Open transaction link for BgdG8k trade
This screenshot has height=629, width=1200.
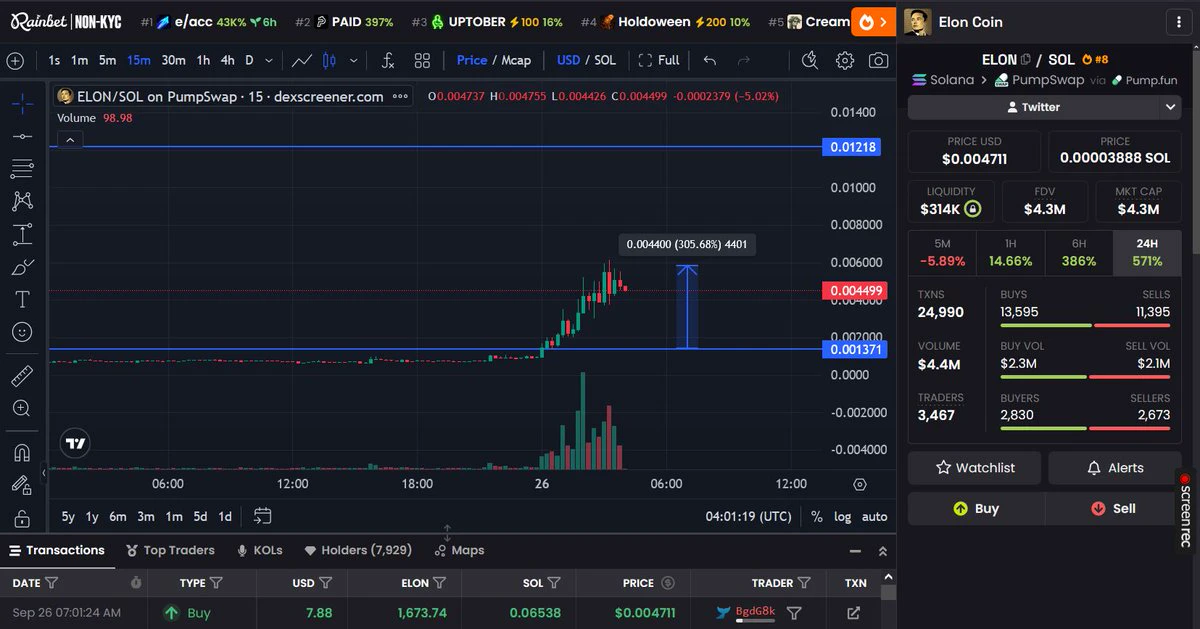(x=854, y=613)
